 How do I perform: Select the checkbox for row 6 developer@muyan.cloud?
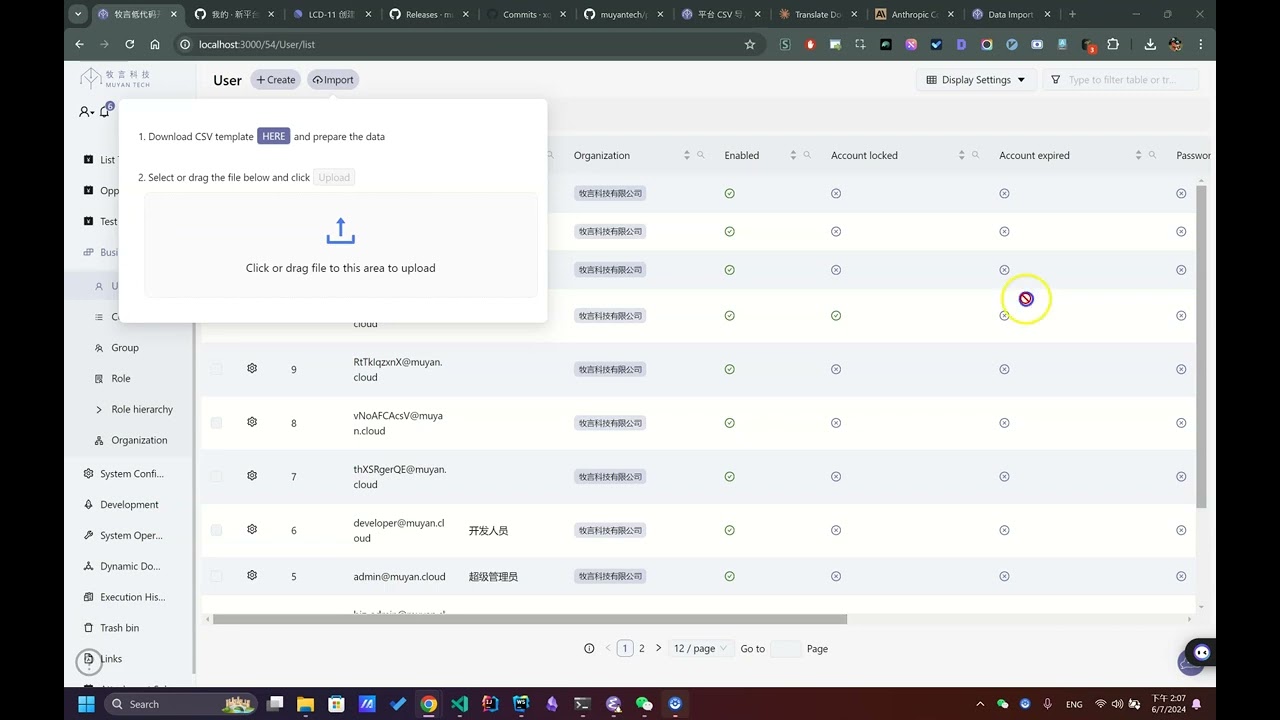216,530
